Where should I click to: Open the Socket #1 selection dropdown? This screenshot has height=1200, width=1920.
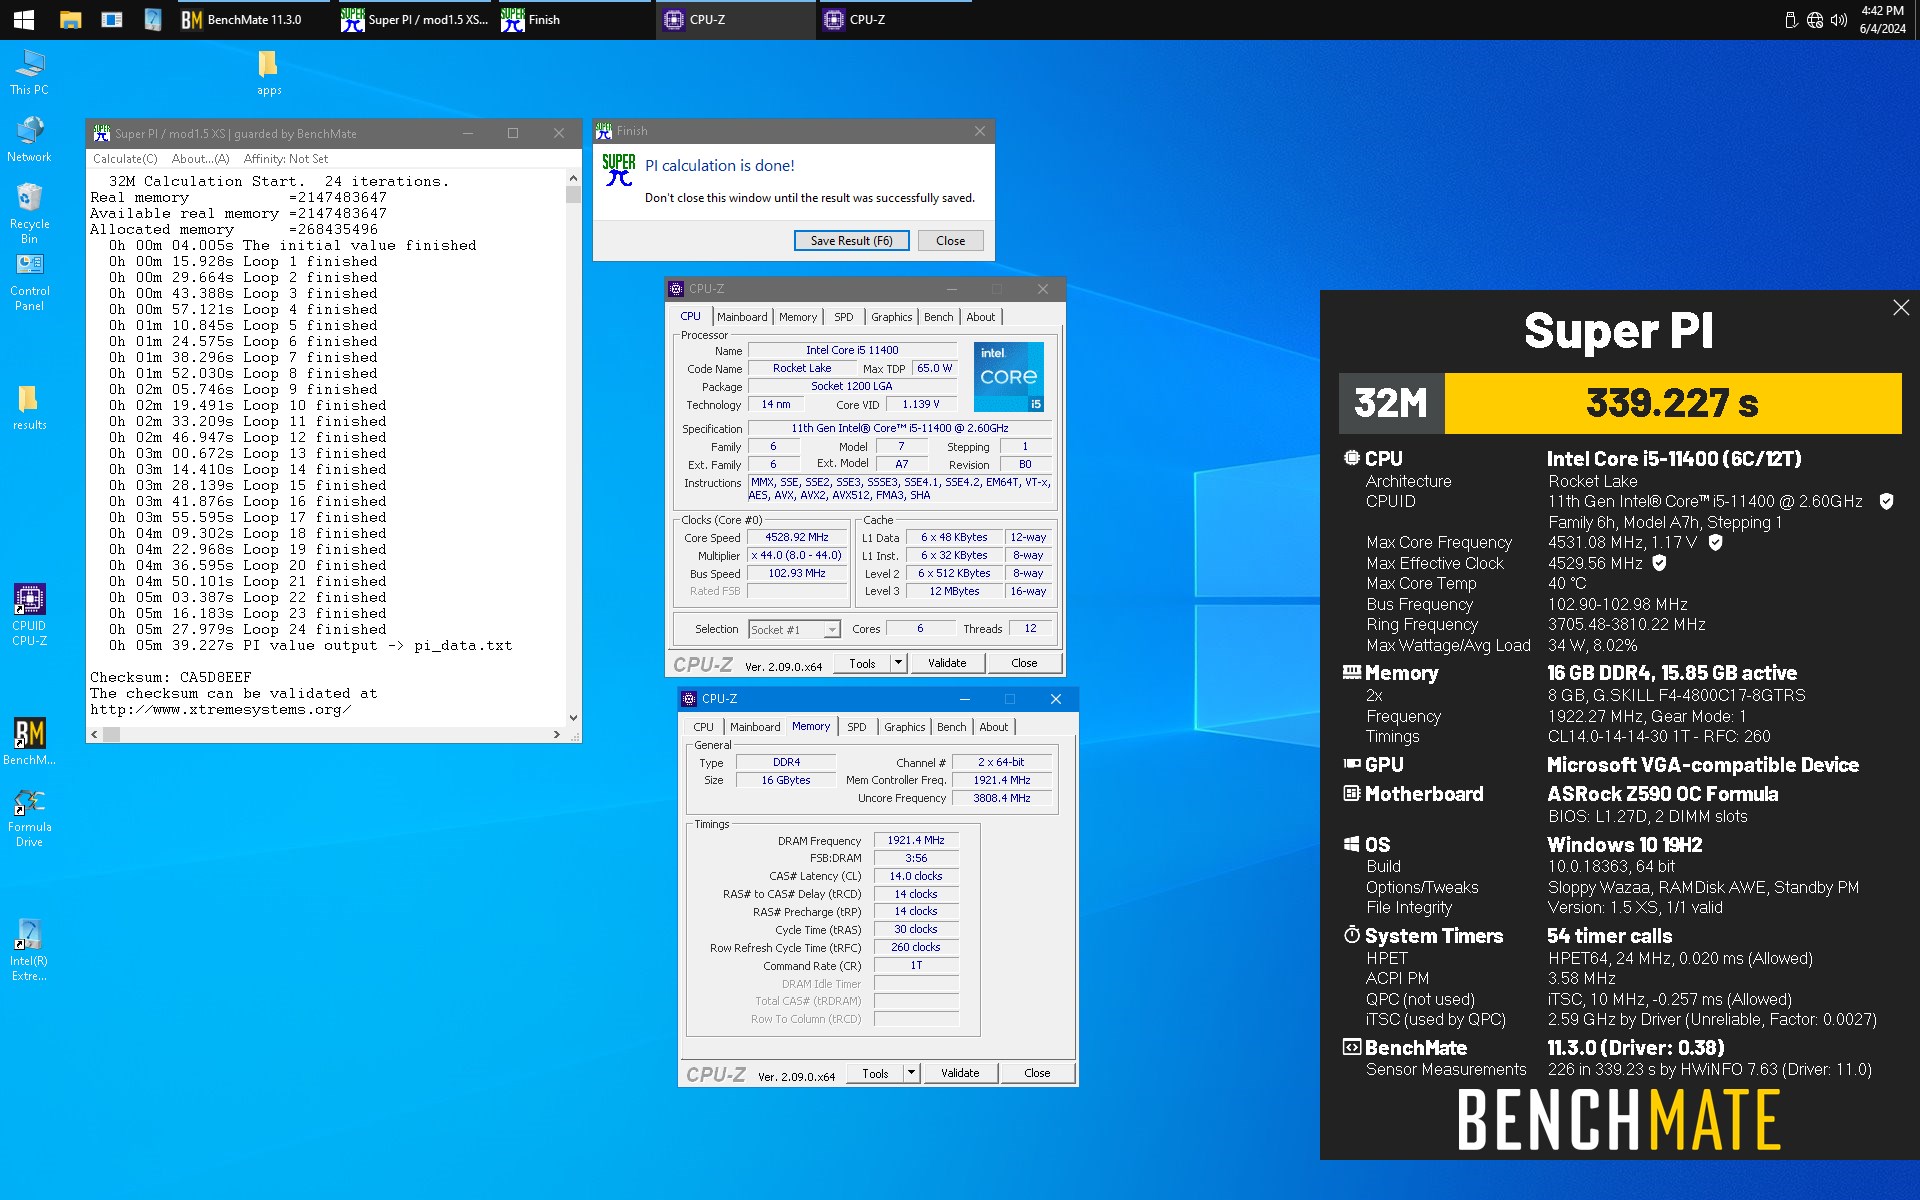pos(795,630)
